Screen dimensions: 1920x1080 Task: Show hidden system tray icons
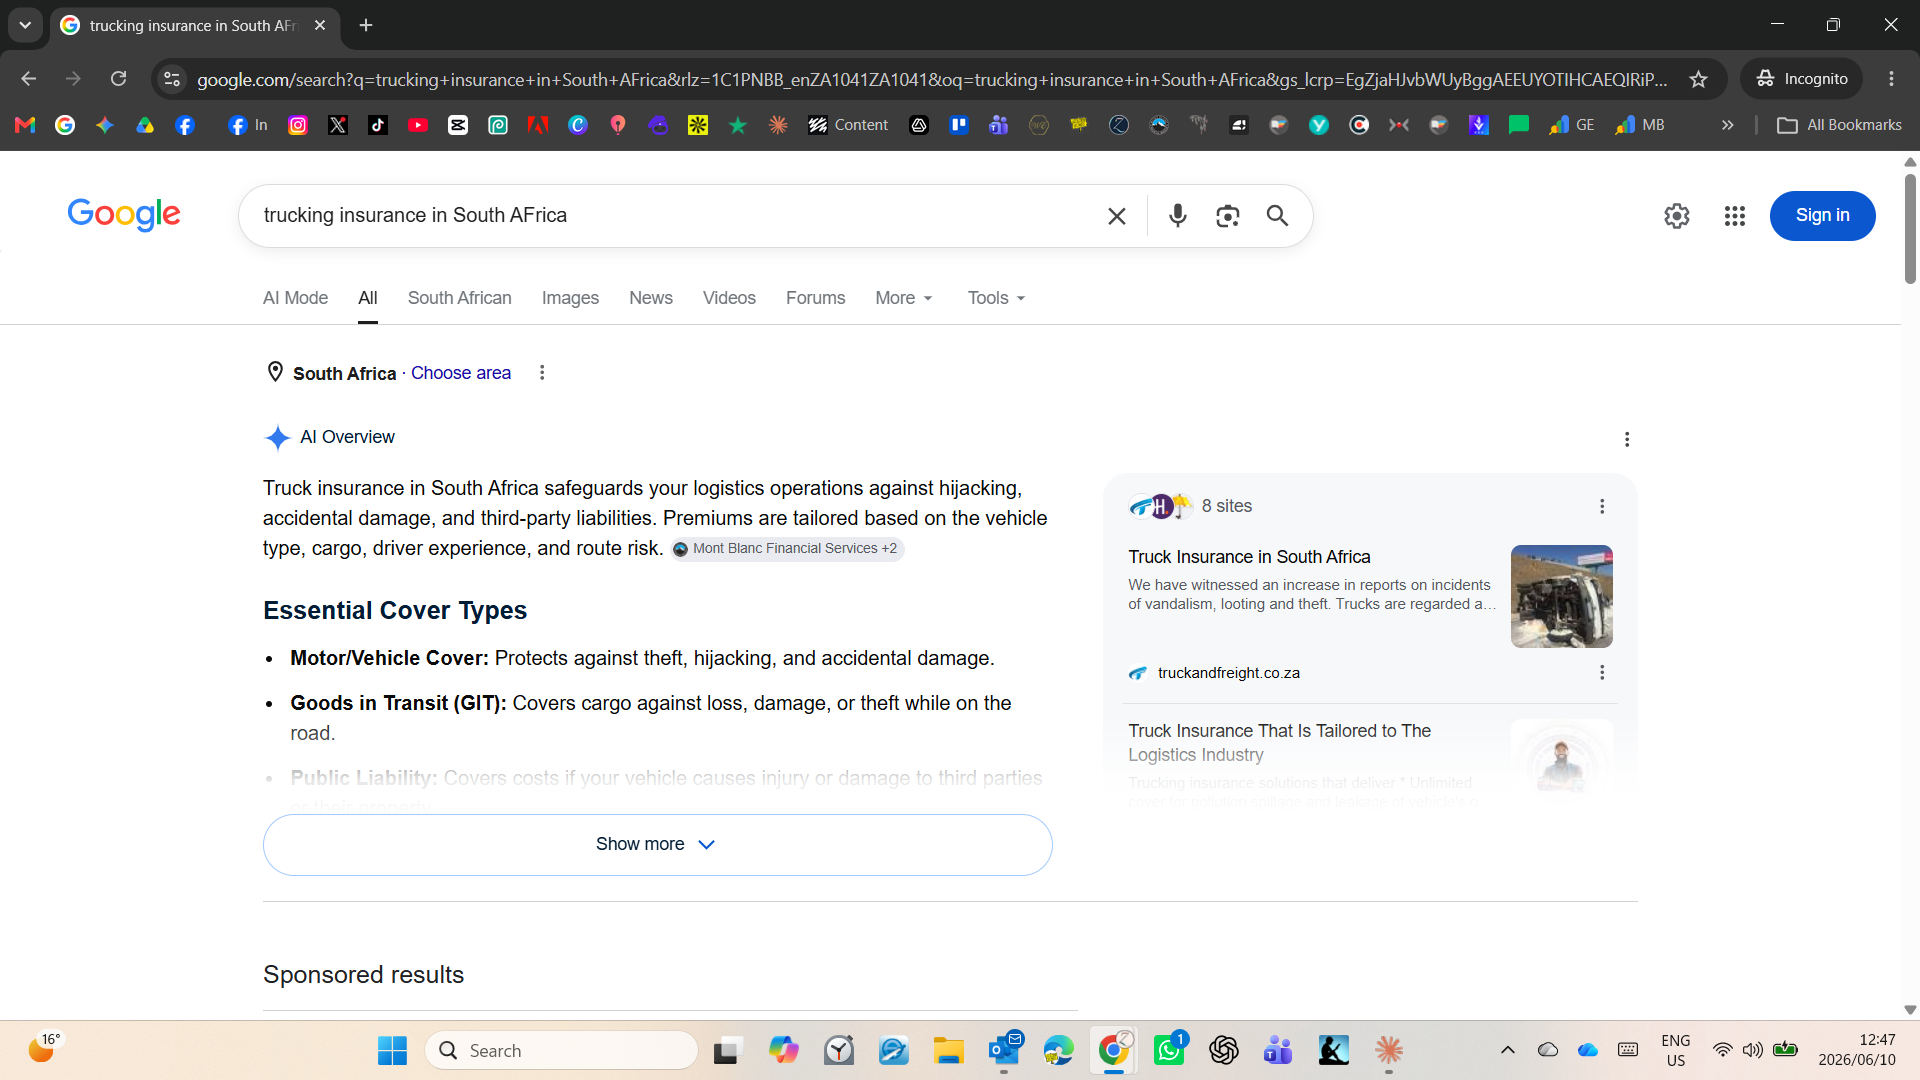click(x=1507, y=1050)
